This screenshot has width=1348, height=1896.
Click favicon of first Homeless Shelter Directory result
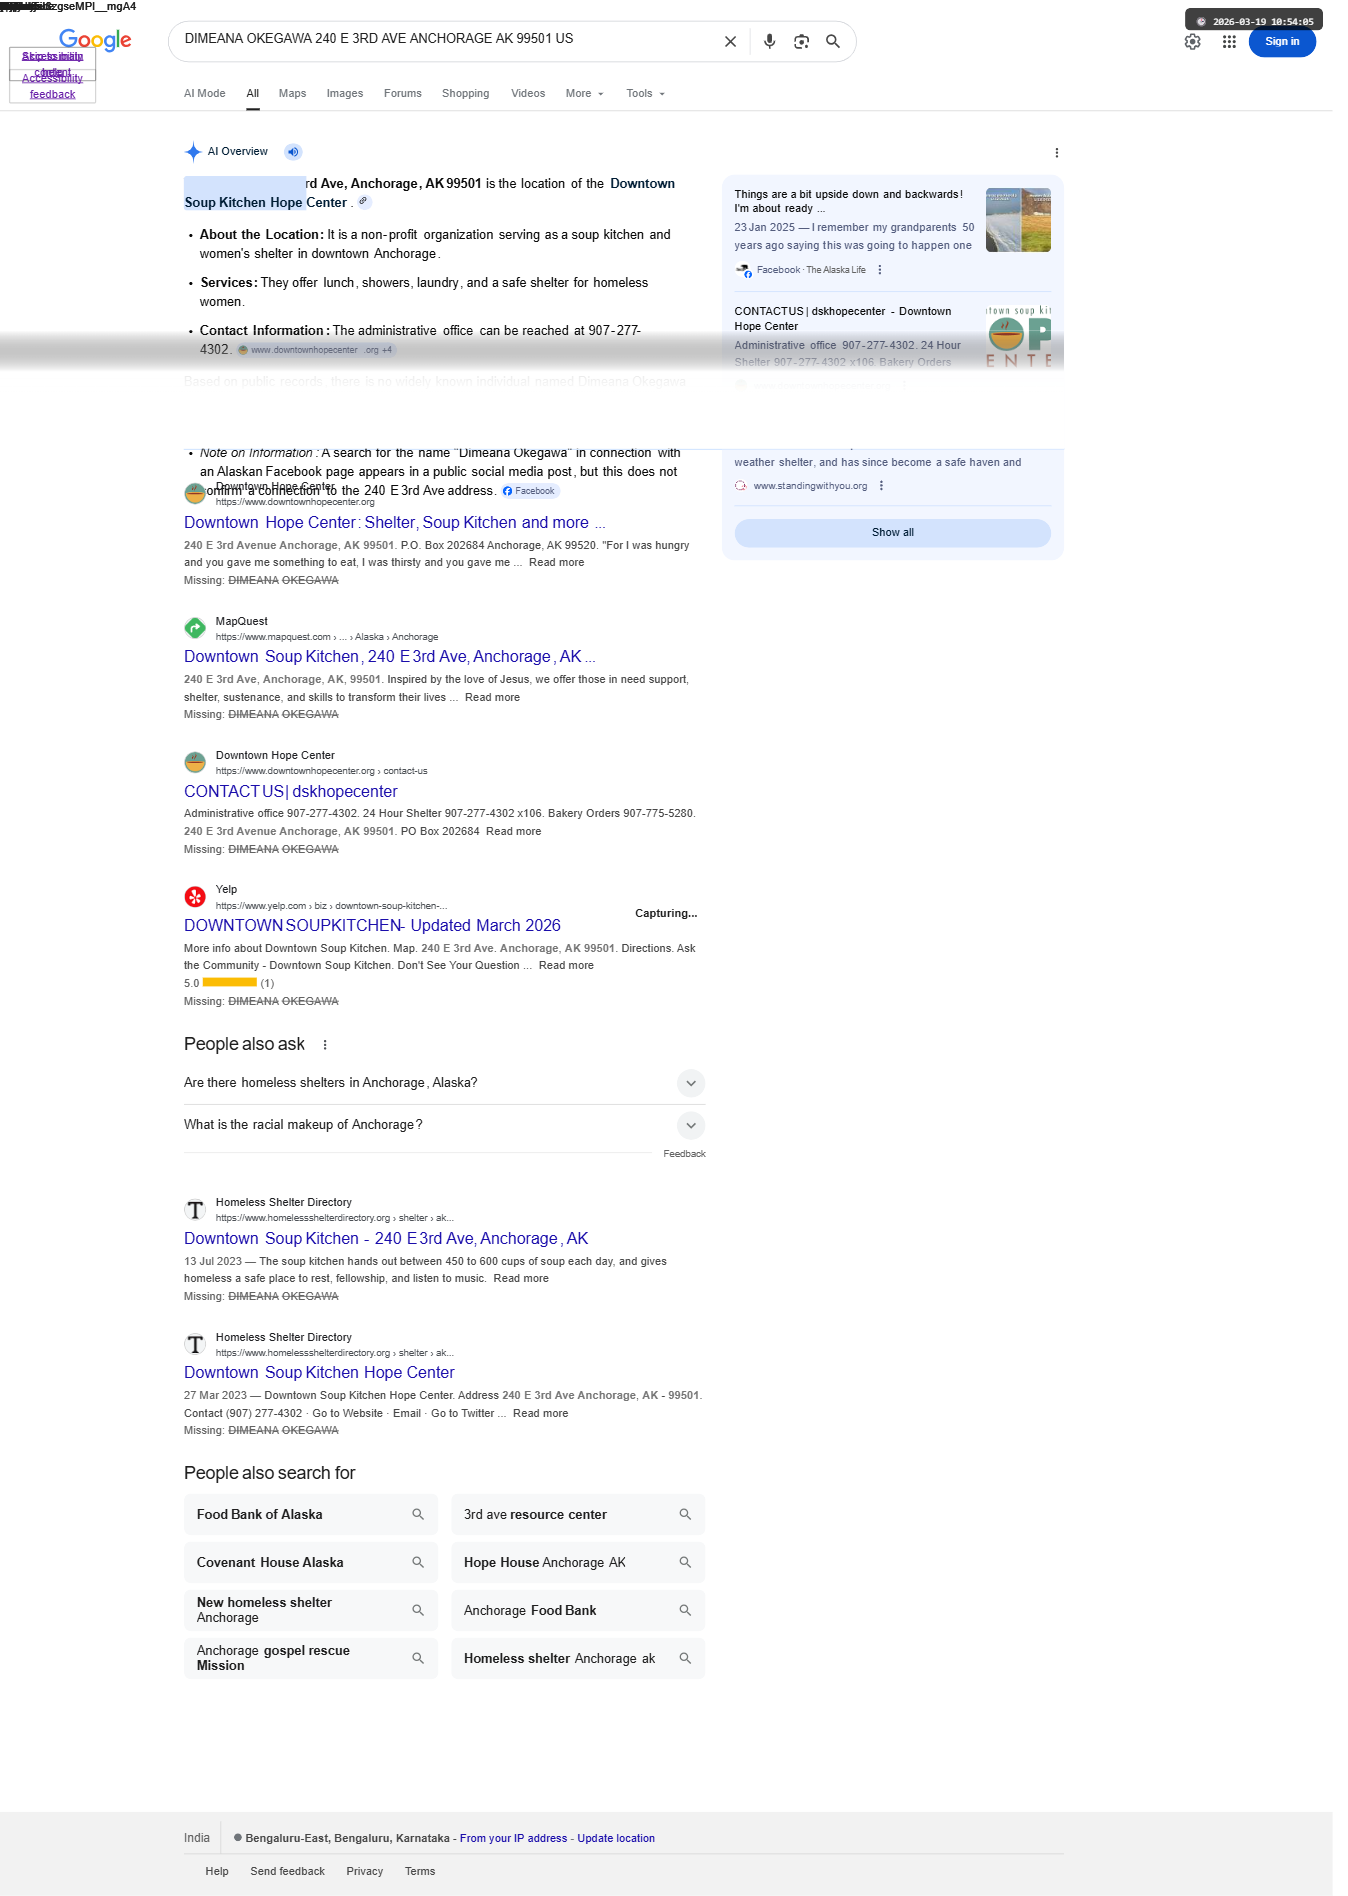coord(195,1210)
